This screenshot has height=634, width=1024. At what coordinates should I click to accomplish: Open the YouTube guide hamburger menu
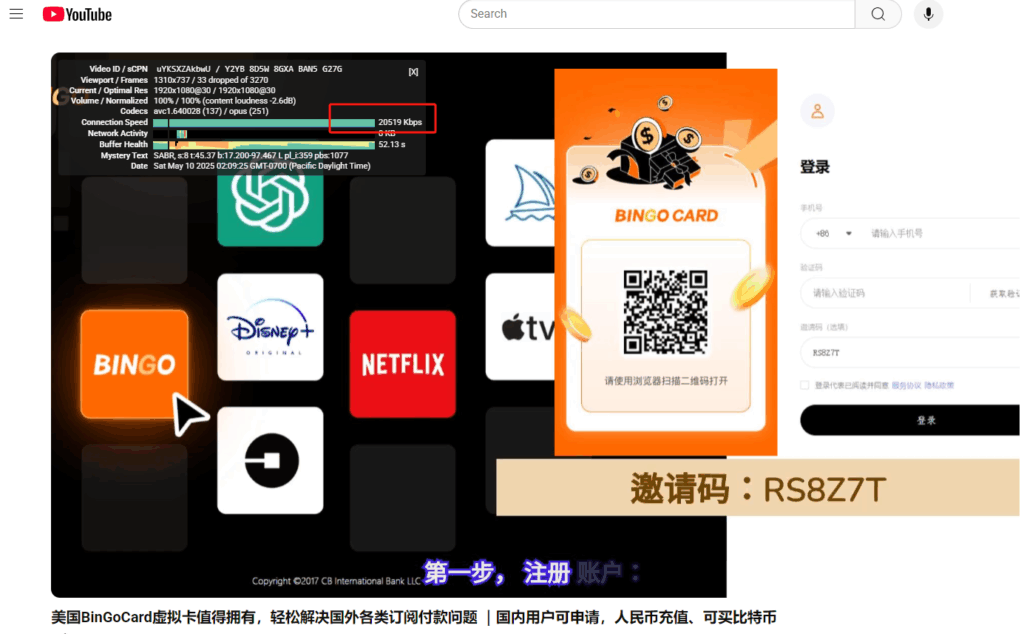click(16, 14)
